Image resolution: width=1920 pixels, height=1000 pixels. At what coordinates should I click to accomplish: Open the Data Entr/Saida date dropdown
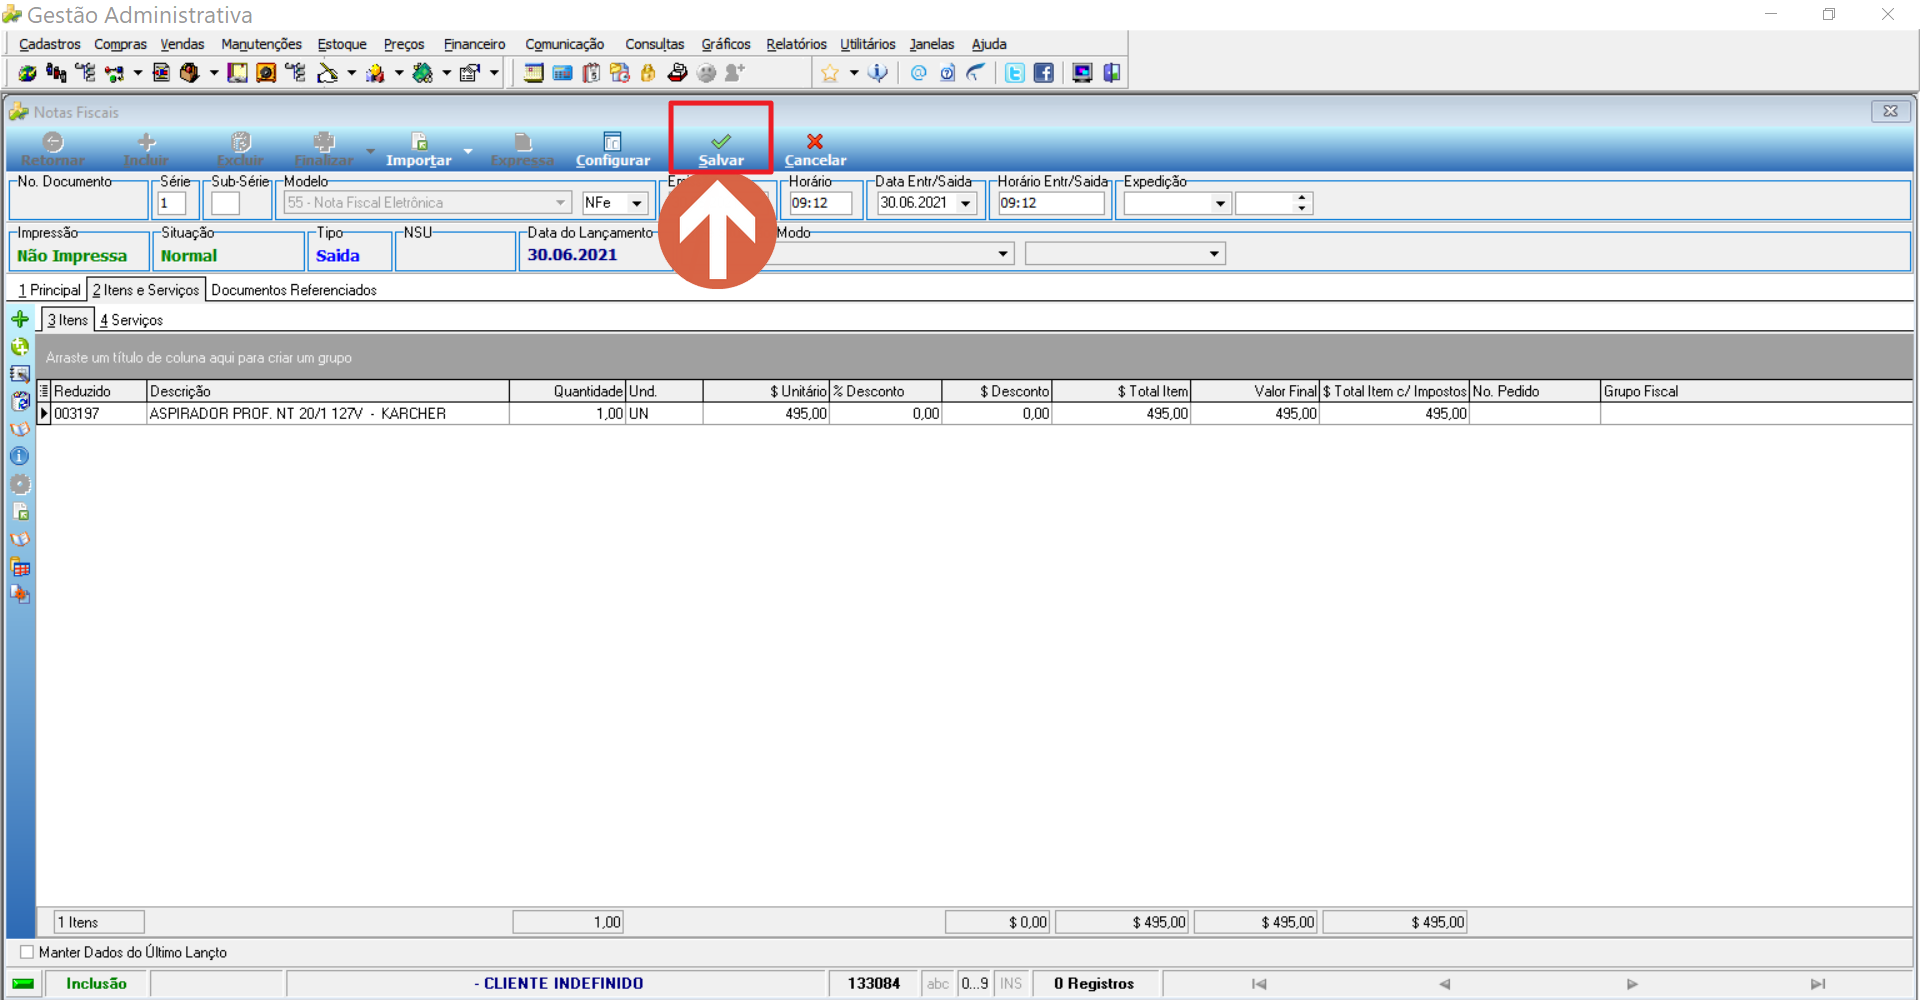point(966,203)
